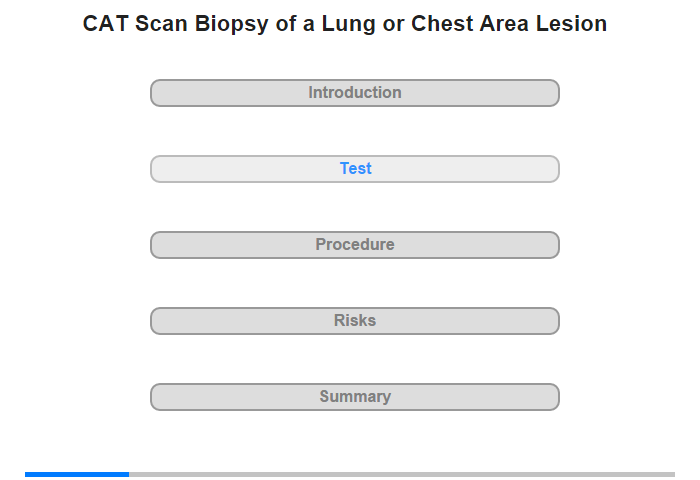This screenshot has height=480, width=700.
Task: Choose the Introduction menu entry
Action: click(354, 93)
